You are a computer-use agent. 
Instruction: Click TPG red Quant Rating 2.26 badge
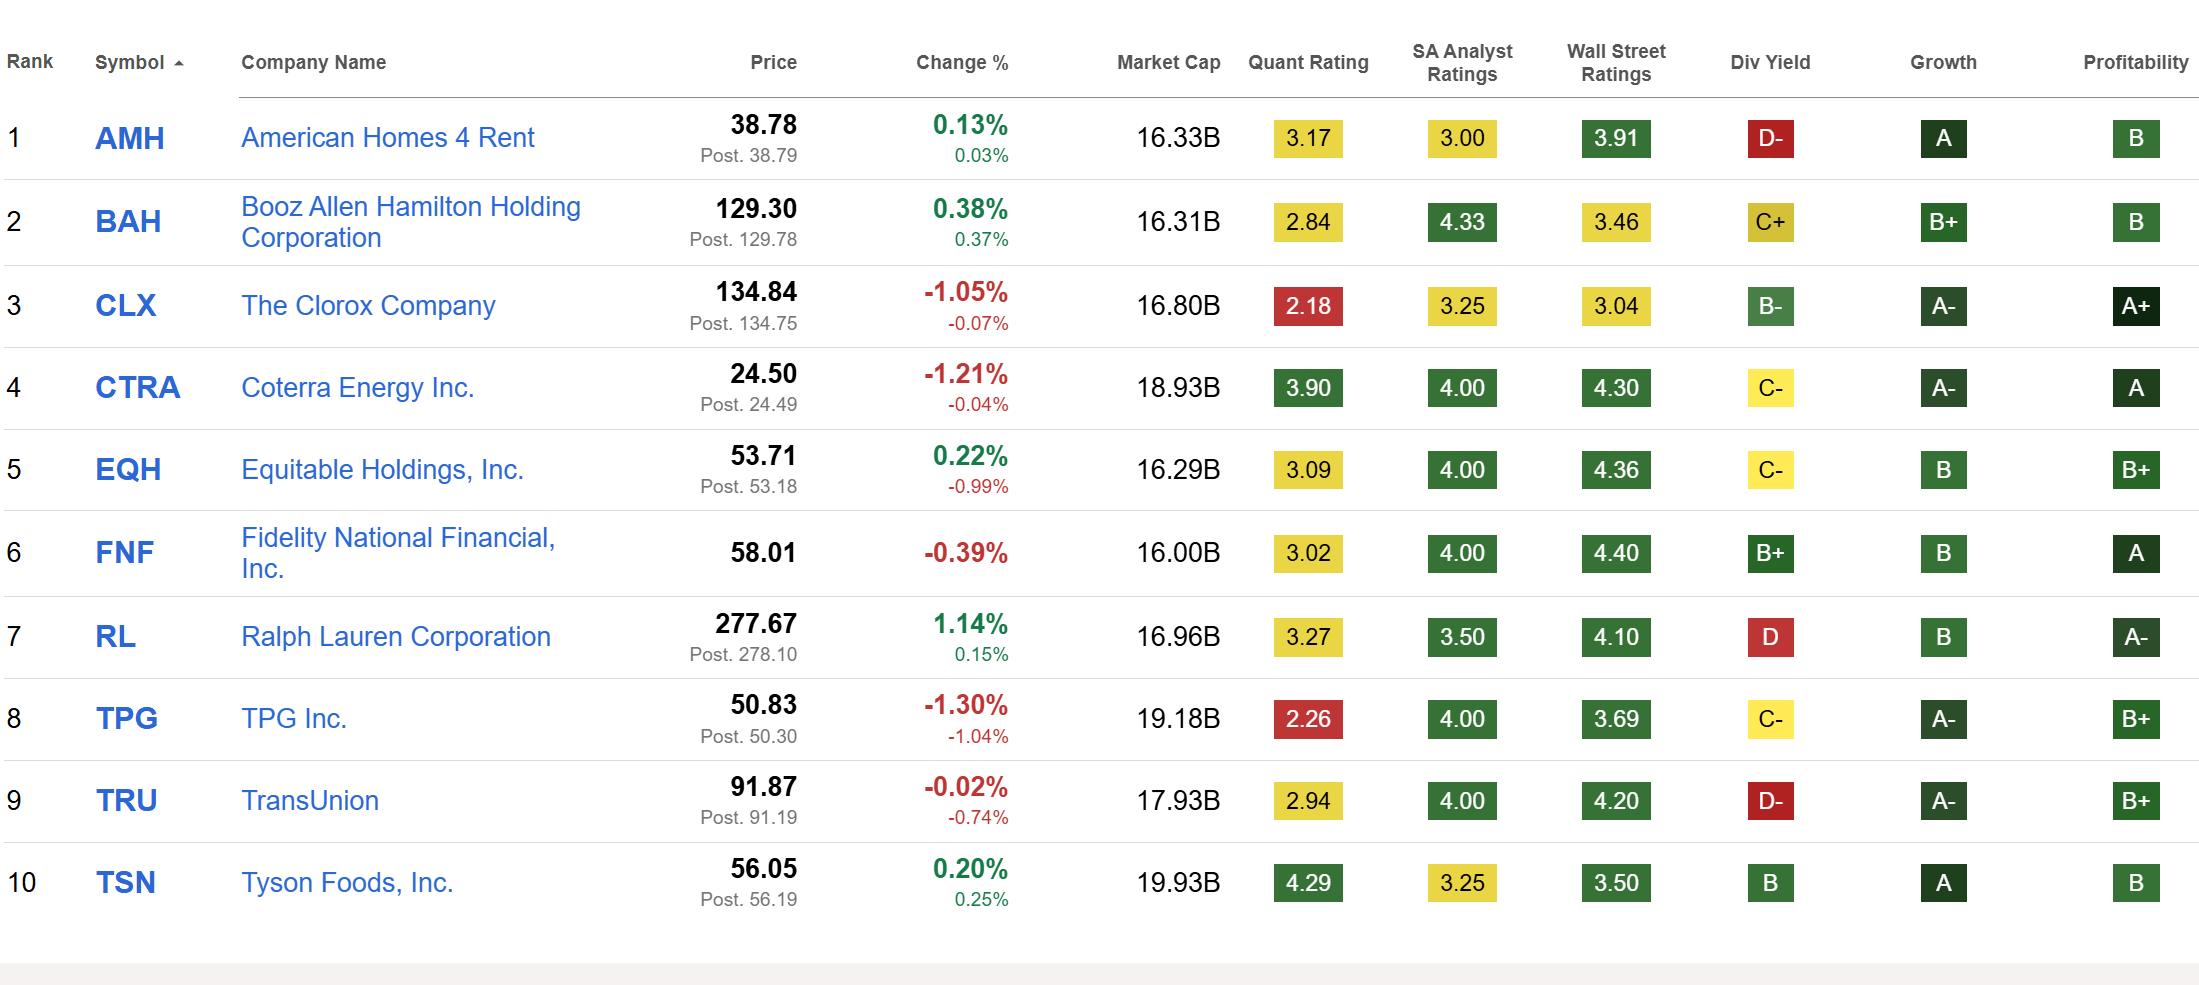click(x=1308, y=719)
